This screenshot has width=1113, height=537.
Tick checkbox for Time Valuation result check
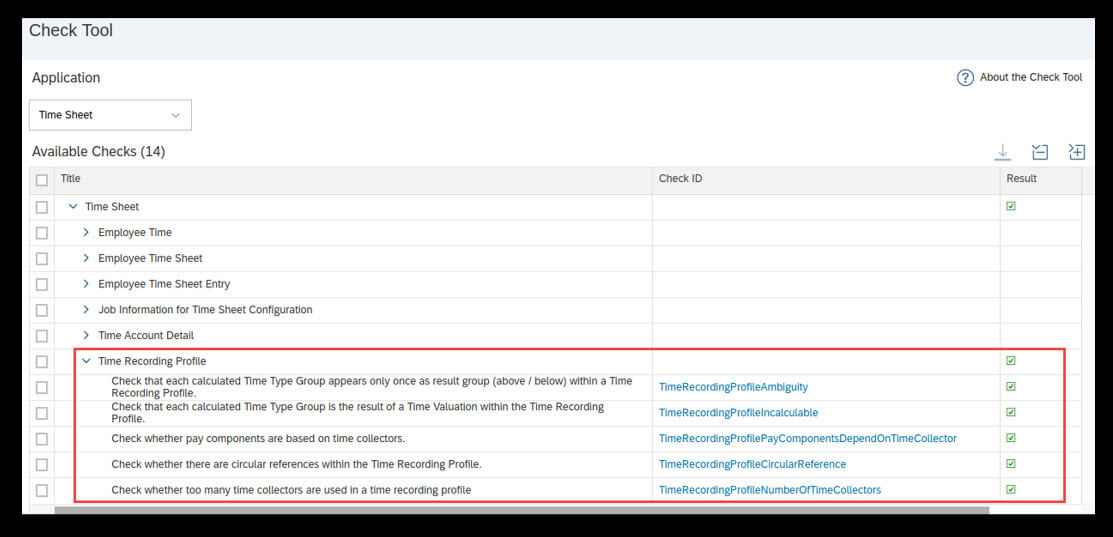coord(42,413)
